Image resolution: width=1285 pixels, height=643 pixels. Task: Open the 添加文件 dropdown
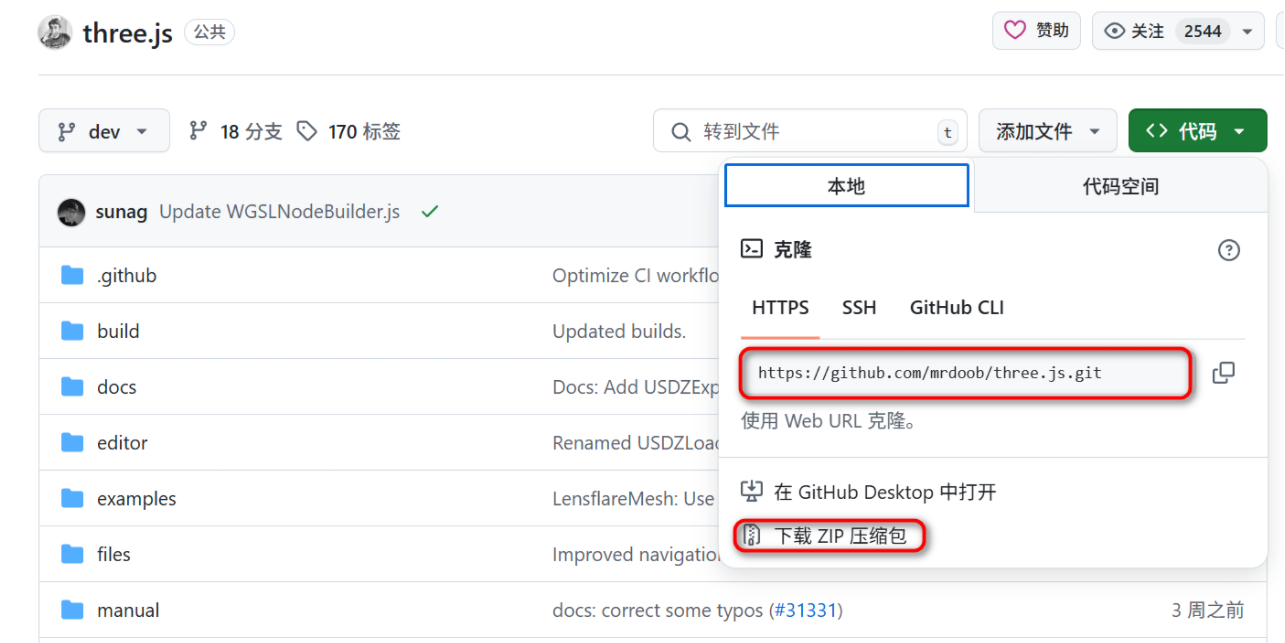pyautogui.click(x=1047, y=131)
